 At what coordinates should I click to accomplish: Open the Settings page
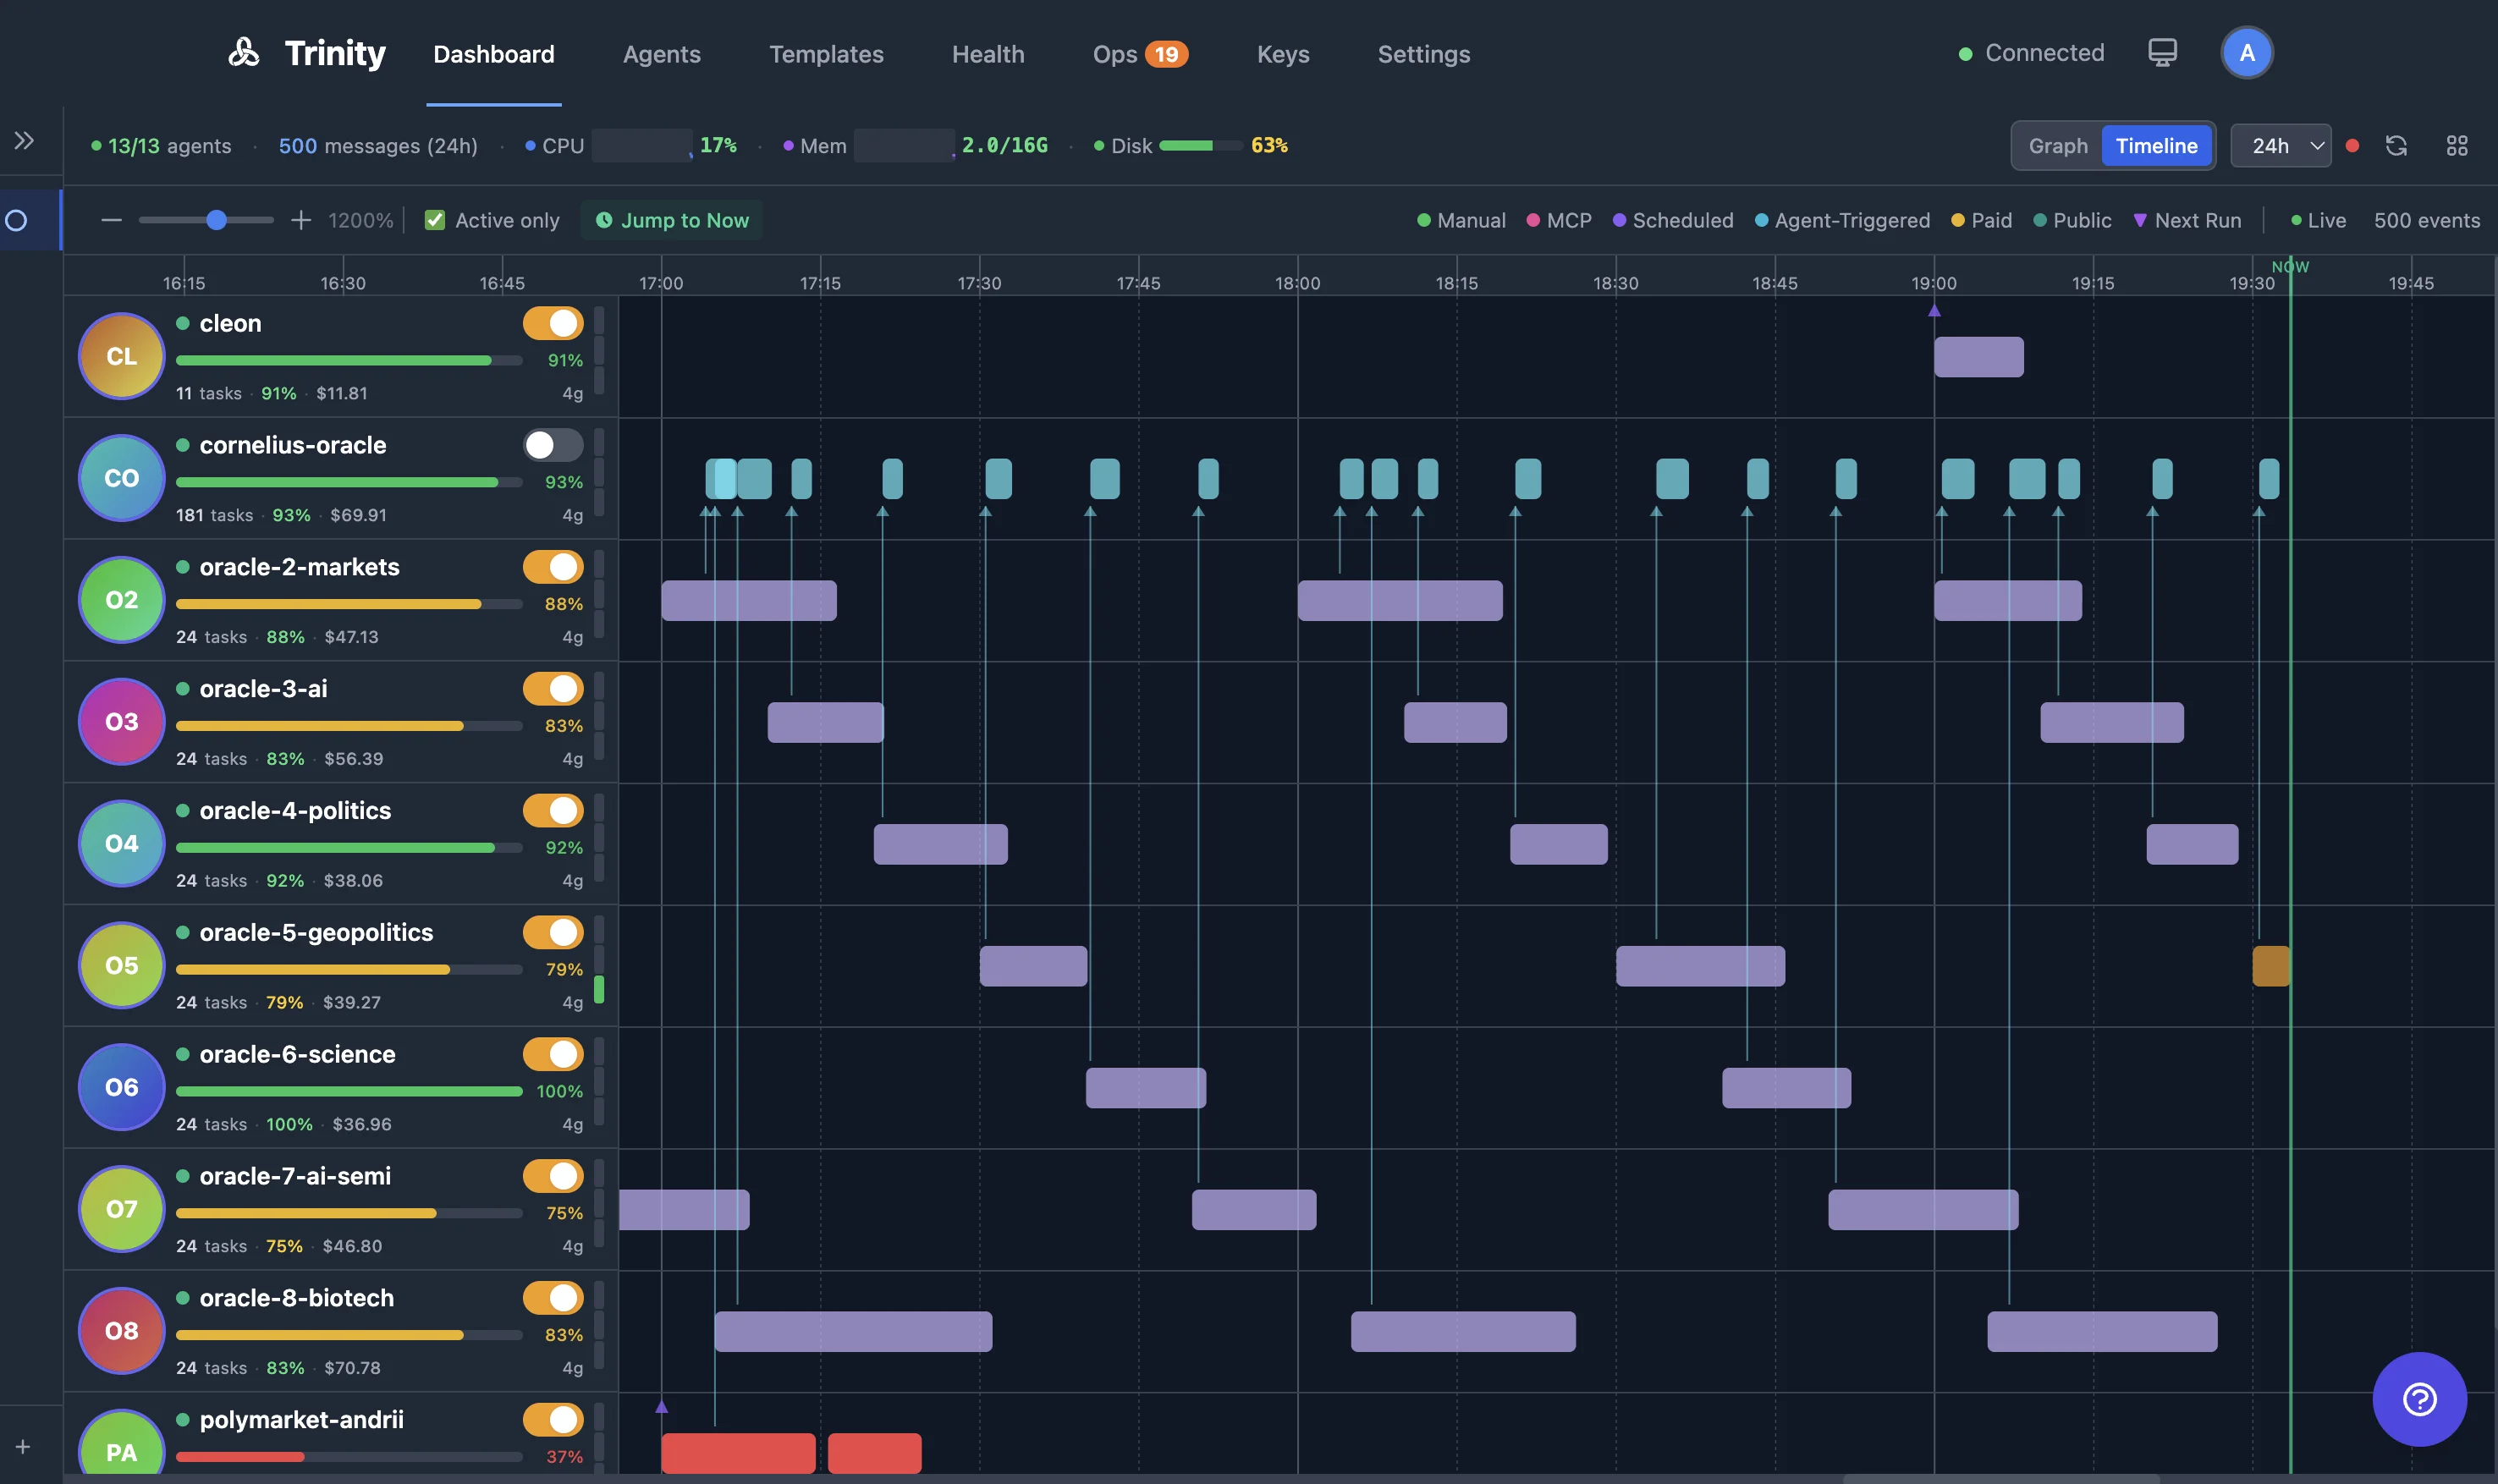[1423, 54]
